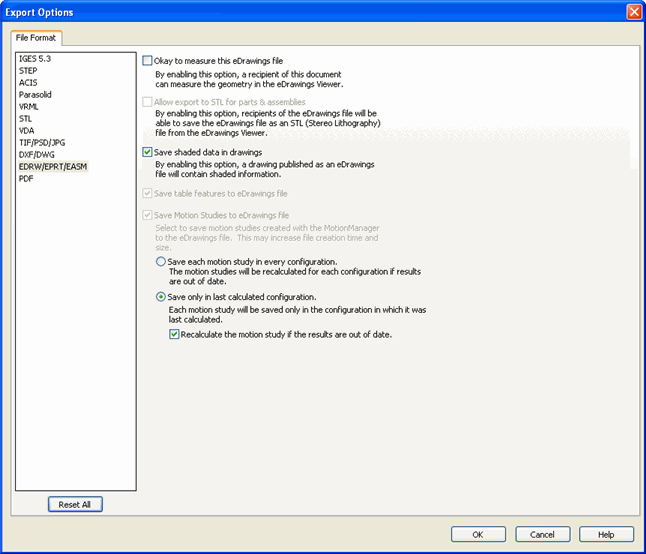This screenshot has width=646, height=554.
Task: Select PDF in format list
Action: tap(26, 179)
